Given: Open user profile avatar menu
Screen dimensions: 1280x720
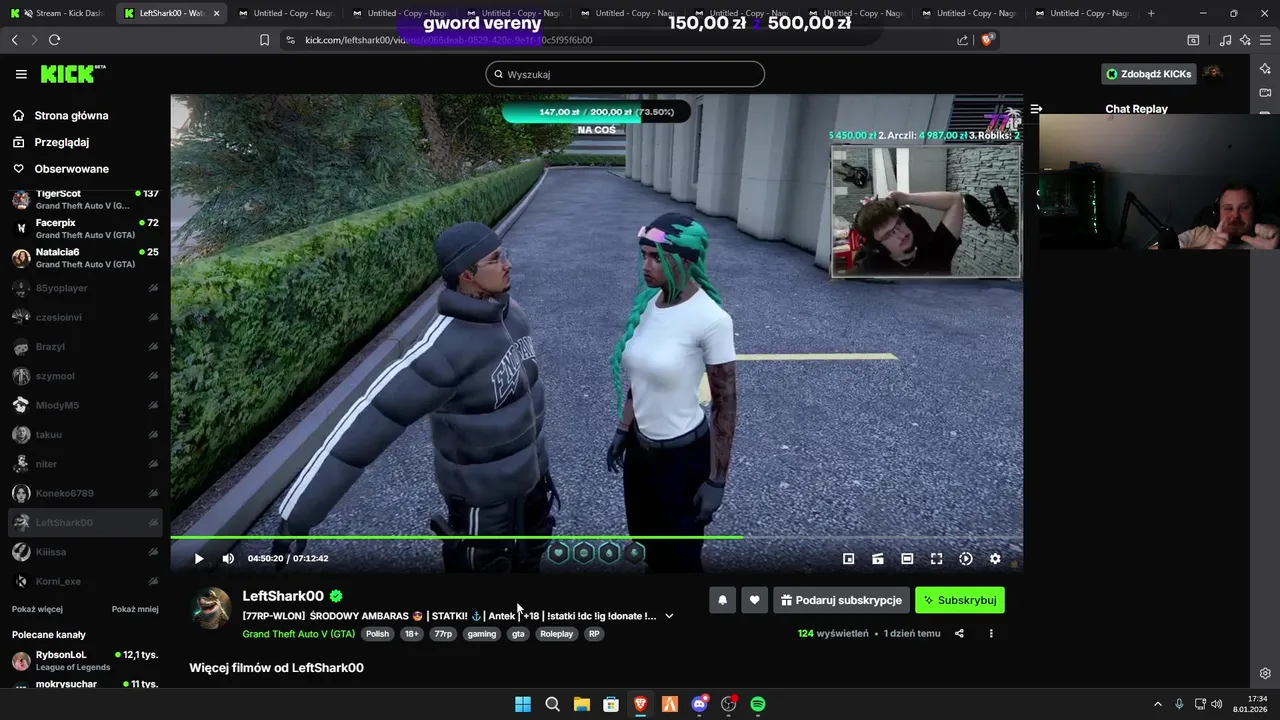Looking at the screenshot, I should tap(1212, 73).
